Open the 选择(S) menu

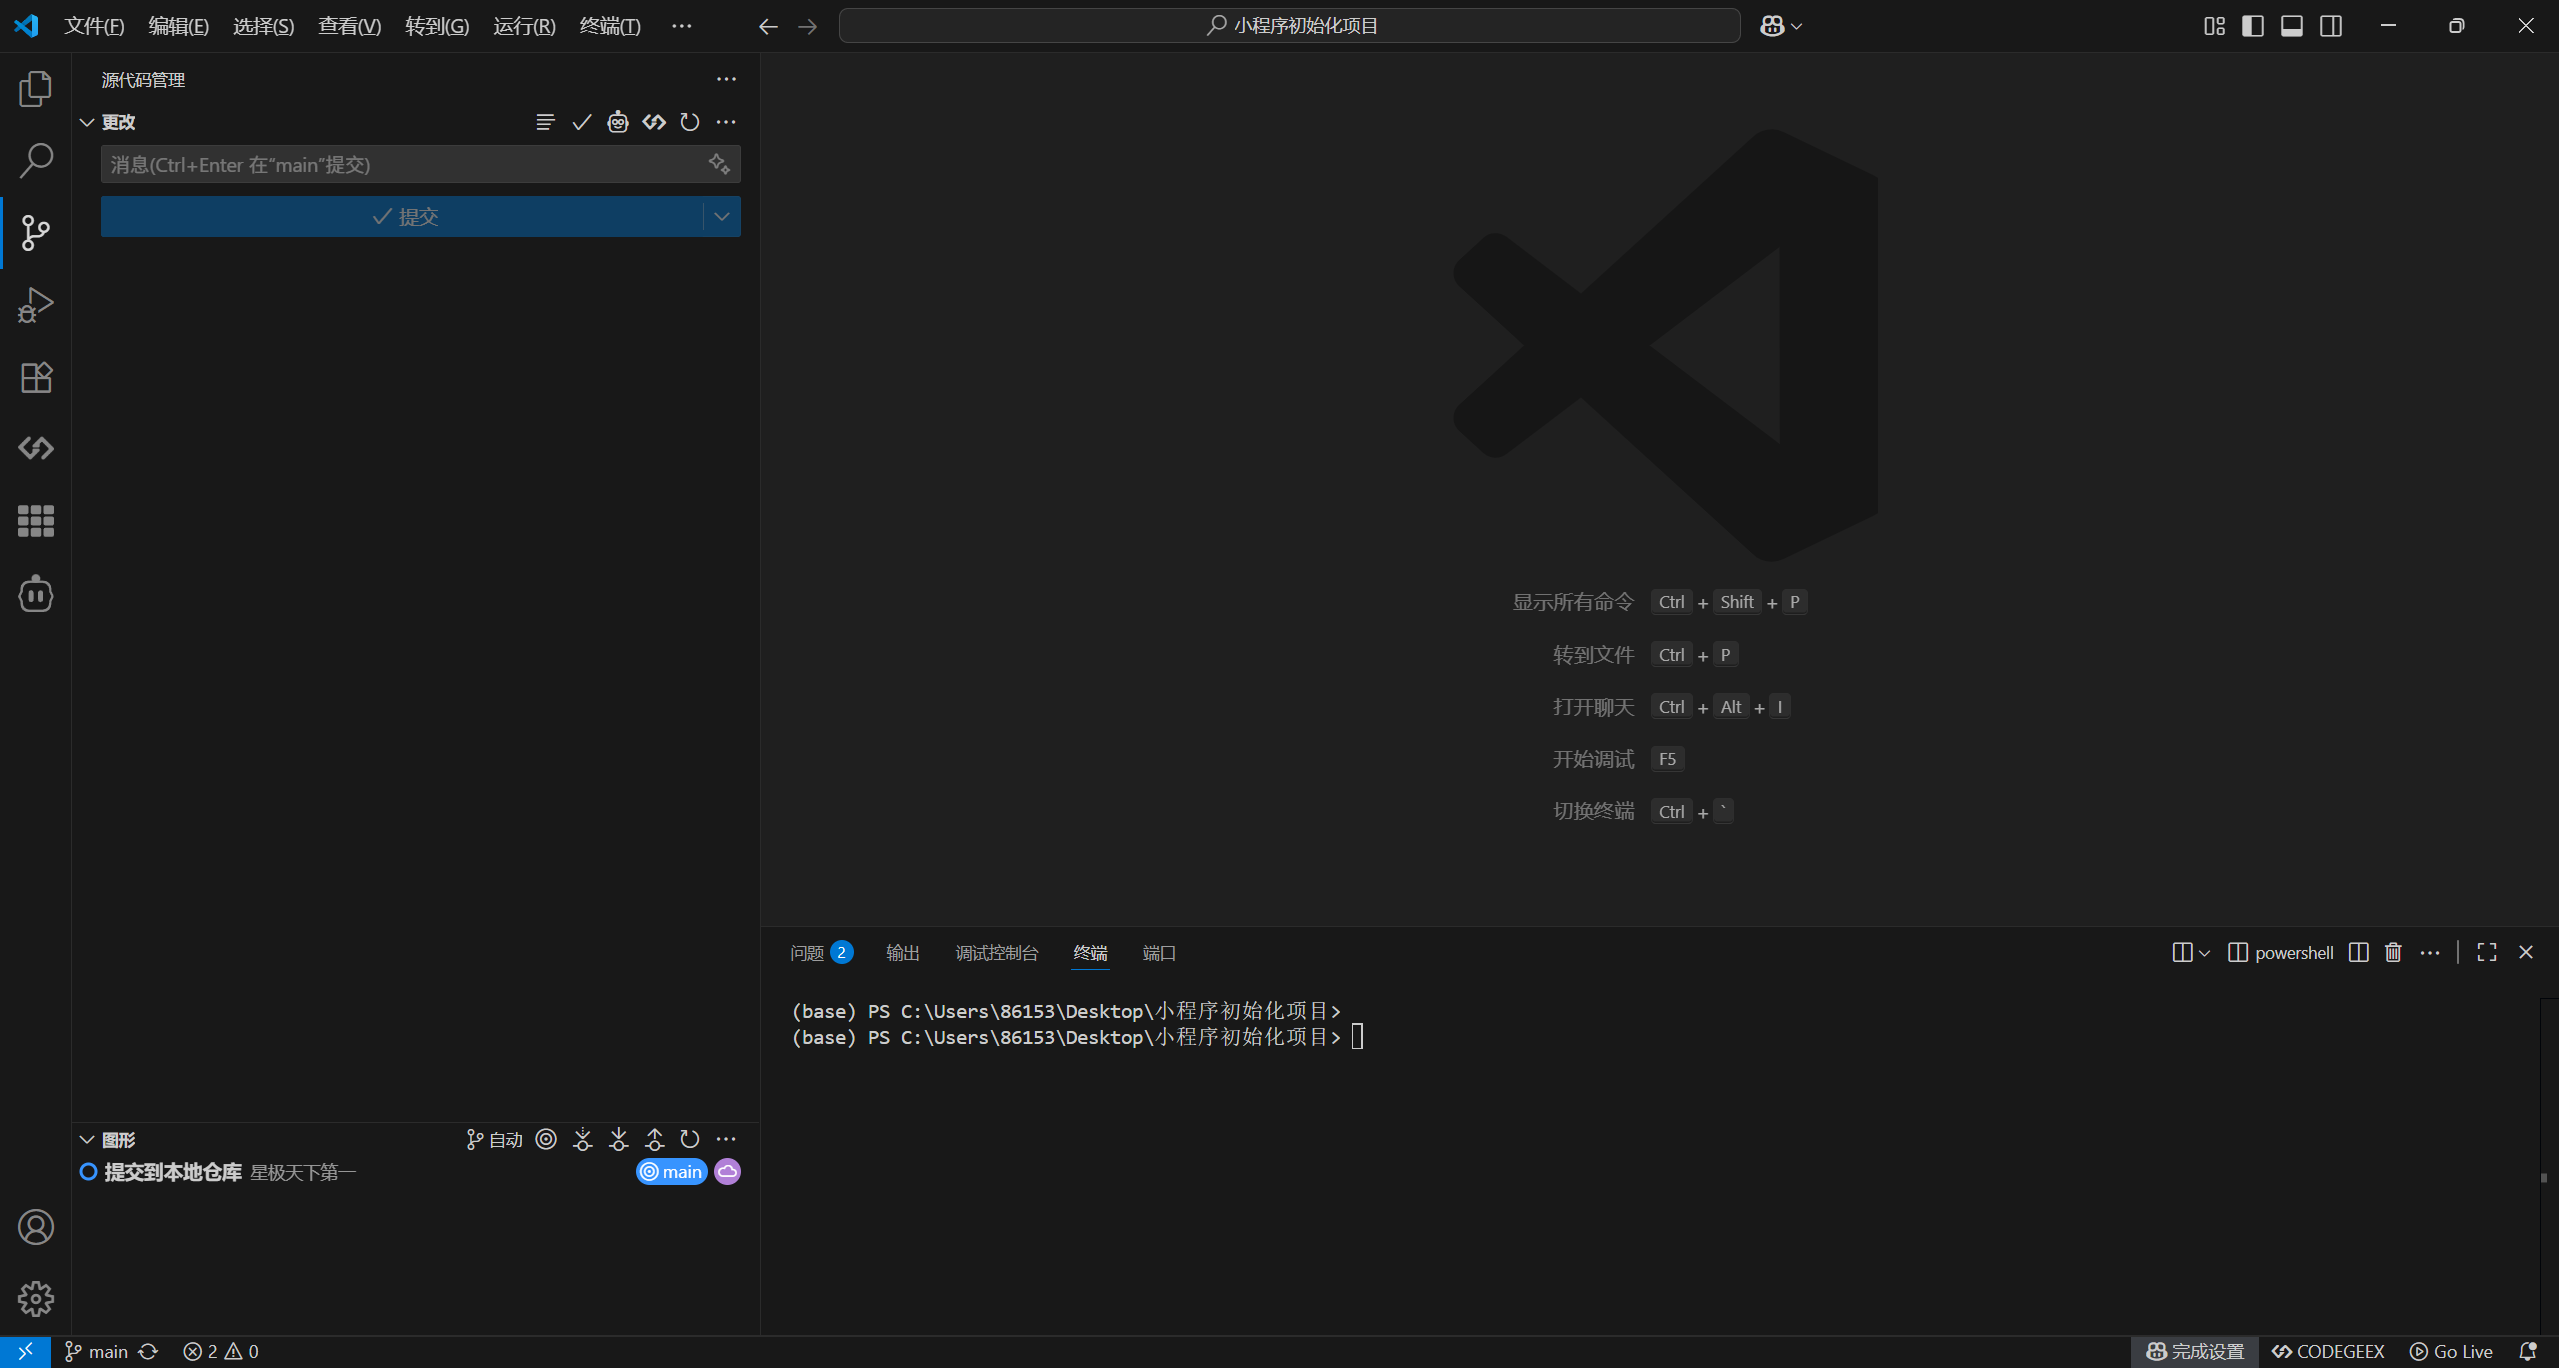[x=264, y=26]
